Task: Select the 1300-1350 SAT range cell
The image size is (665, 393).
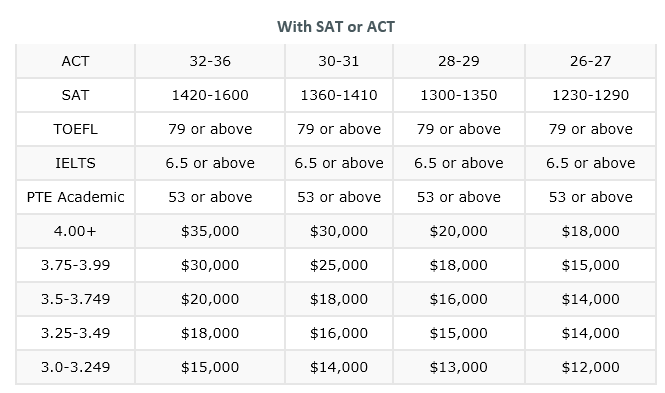Action: click(x=458, y=95)
